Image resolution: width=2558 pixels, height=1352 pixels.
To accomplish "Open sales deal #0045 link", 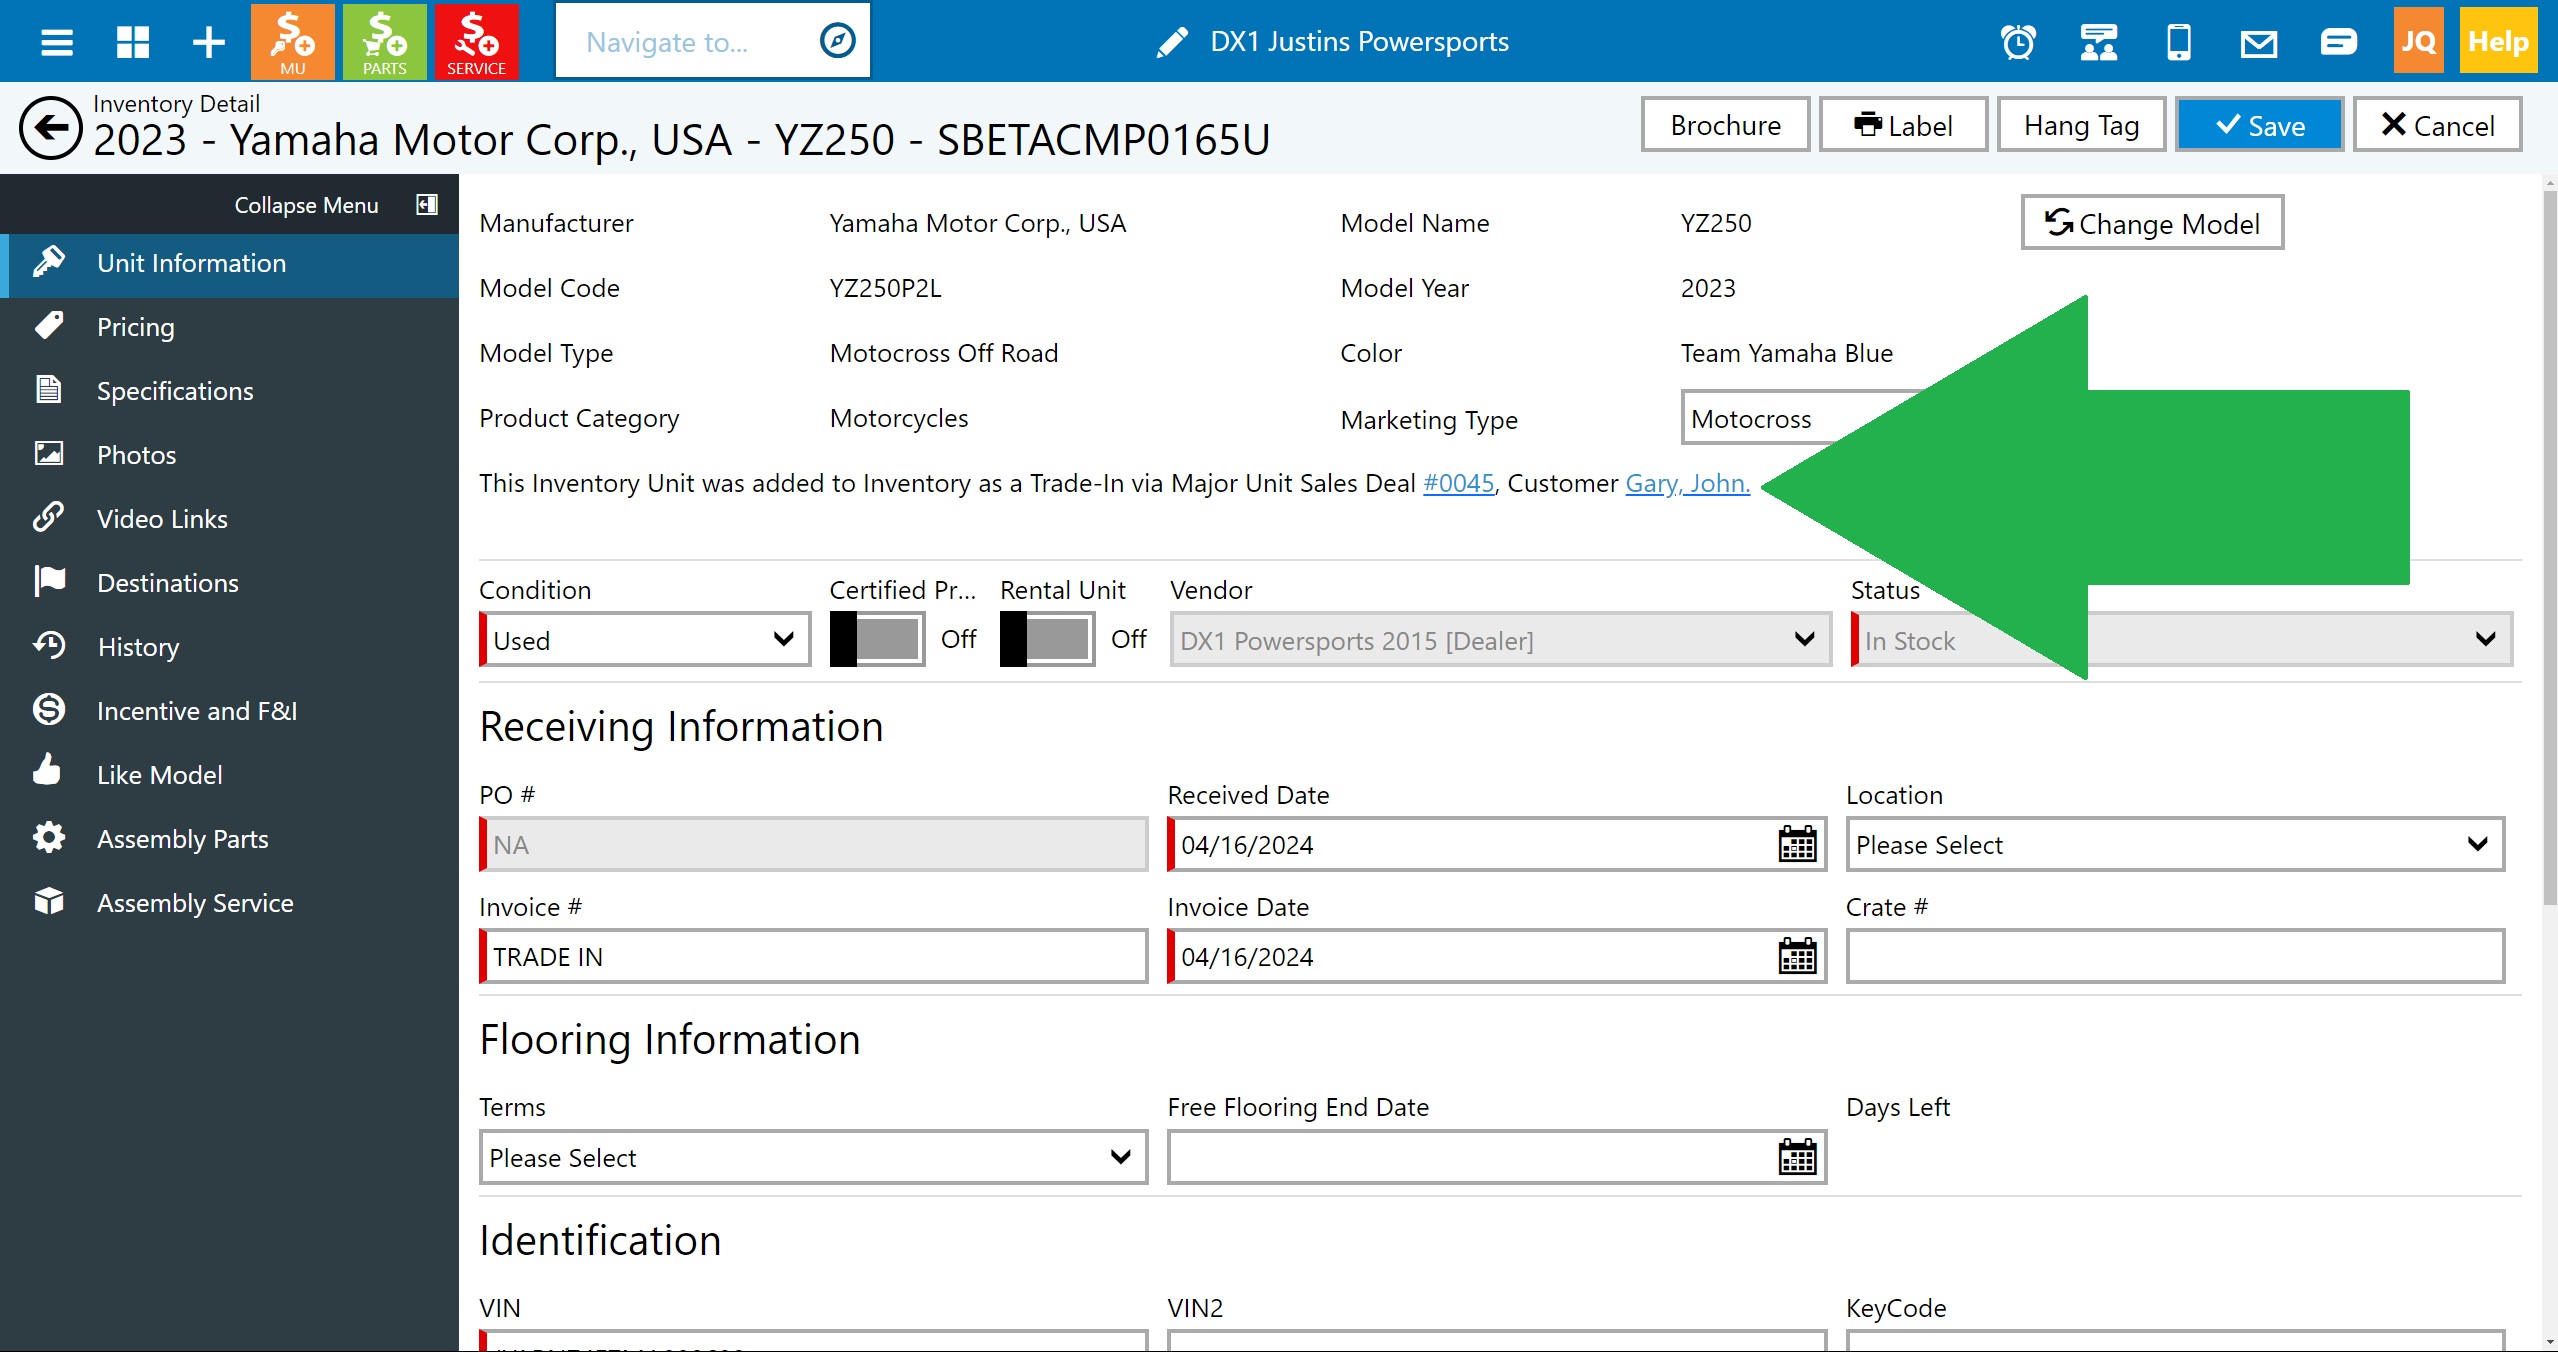I will [x=1458, y=484].
